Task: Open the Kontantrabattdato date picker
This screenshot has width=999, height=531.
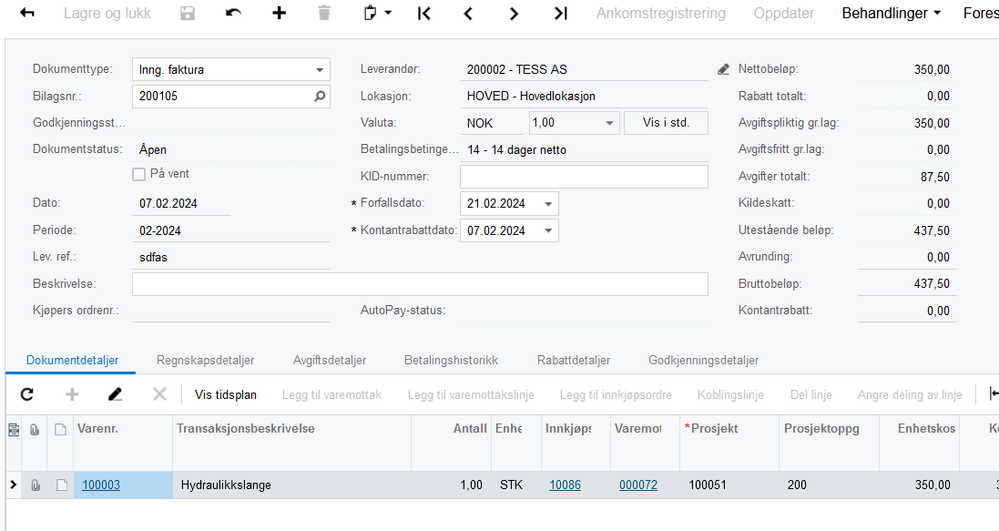Action: (549, 231)
